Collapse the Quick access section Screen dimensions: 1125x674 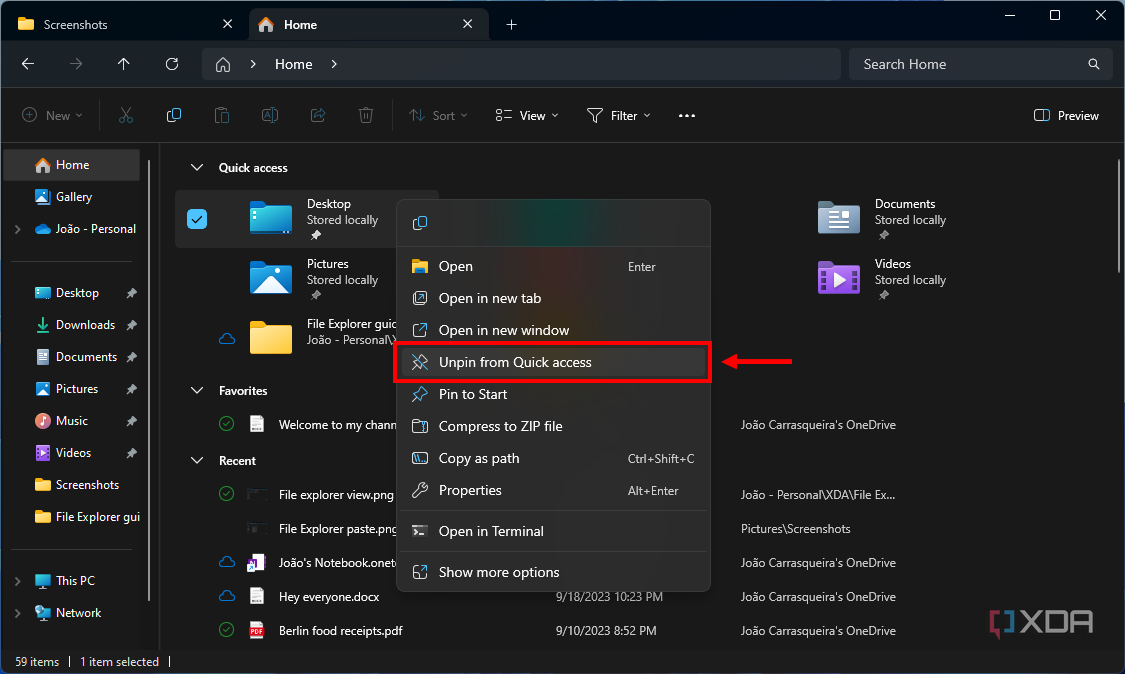[x=197, y=167]
